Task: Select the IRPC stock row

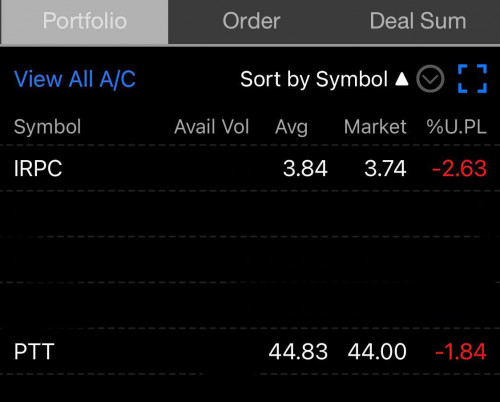Action: [x=250, y=168]
